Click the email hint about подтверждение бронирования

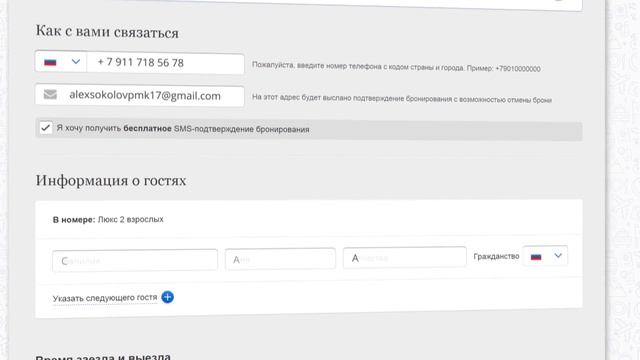tap(402, 98)
